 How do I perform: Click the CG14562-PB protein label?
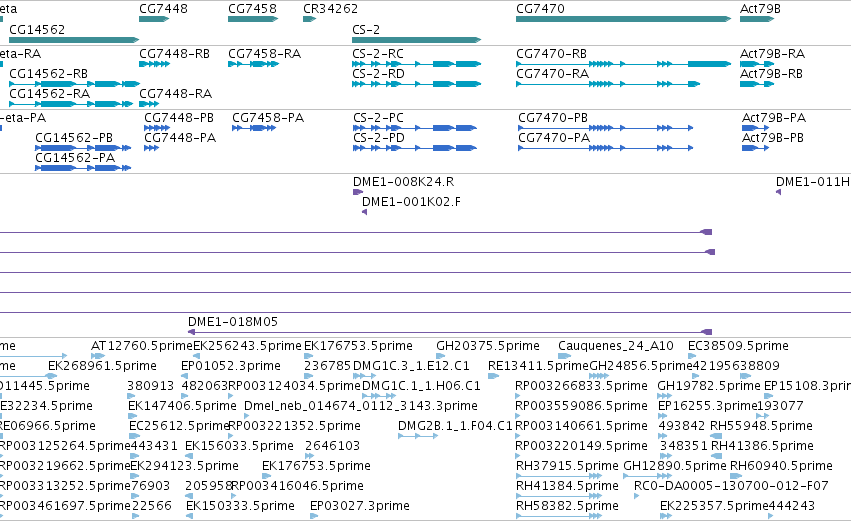74,138
